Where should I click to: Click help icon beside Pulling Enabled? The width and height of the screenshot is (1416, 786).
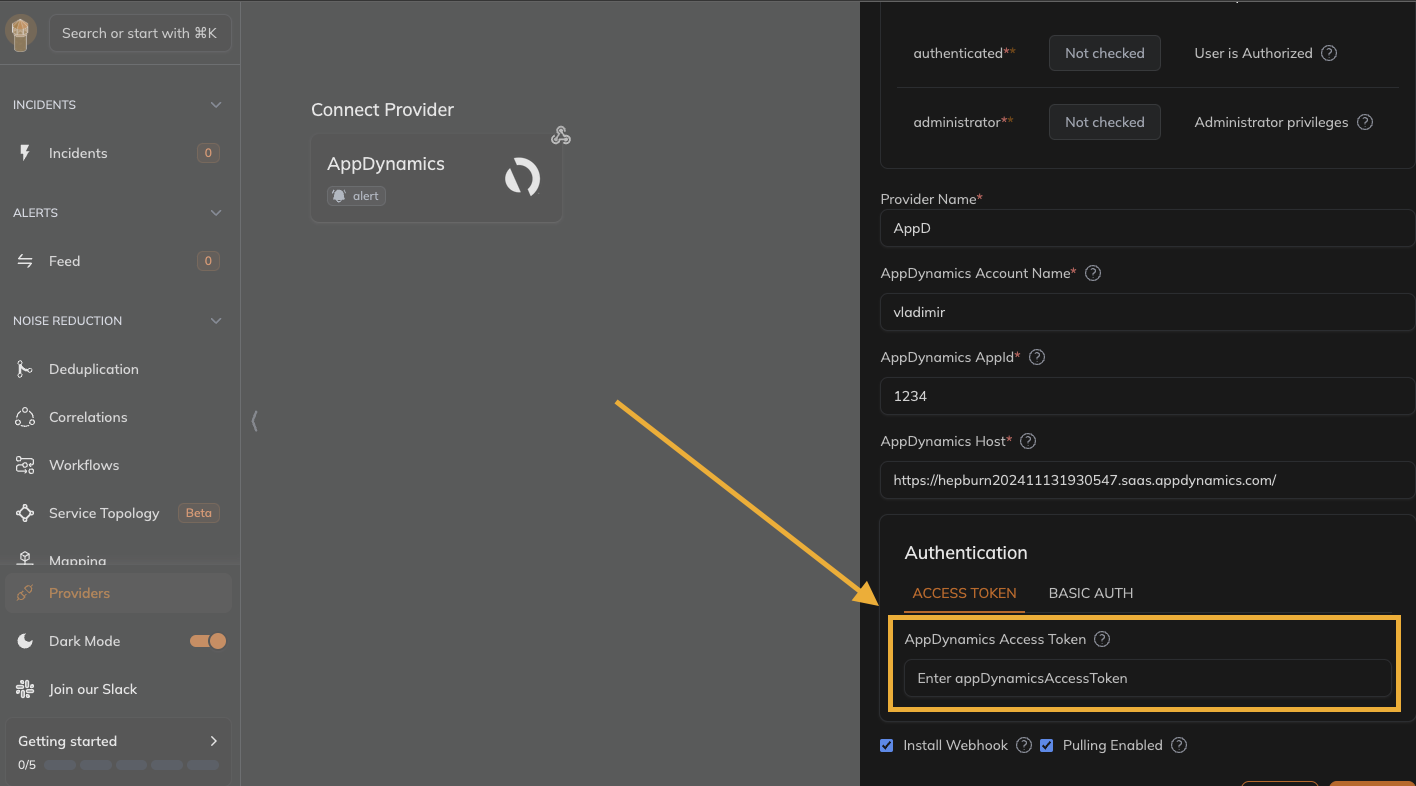1179,745
